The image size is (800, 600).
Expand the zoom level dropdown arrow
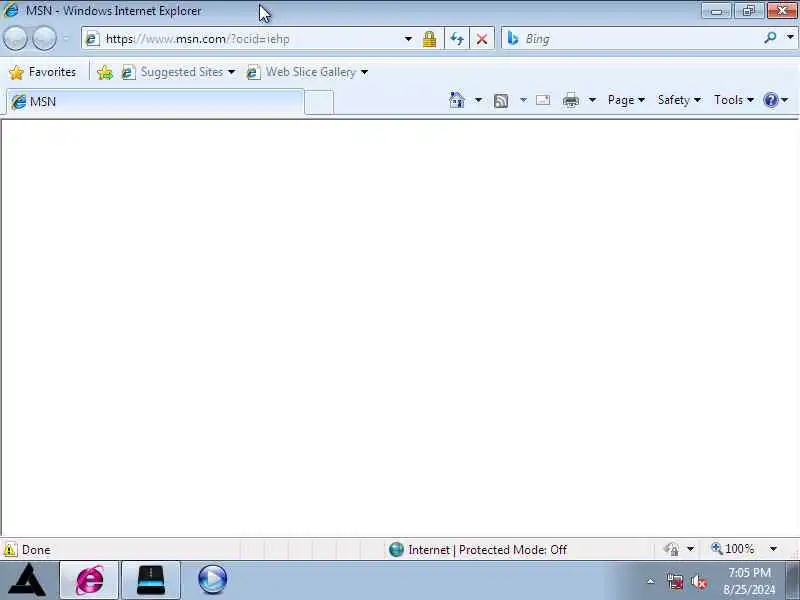coord(773,549)
